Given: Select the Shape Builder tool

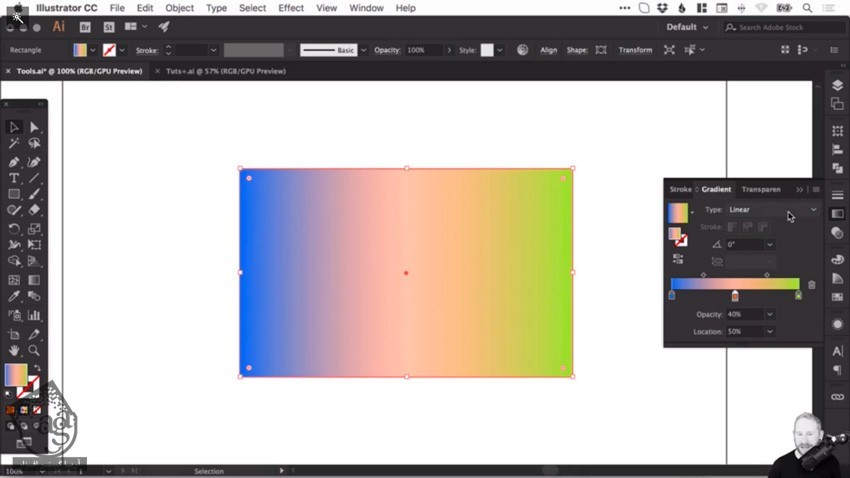Looking at the screenshot, I should pos(14,261).
